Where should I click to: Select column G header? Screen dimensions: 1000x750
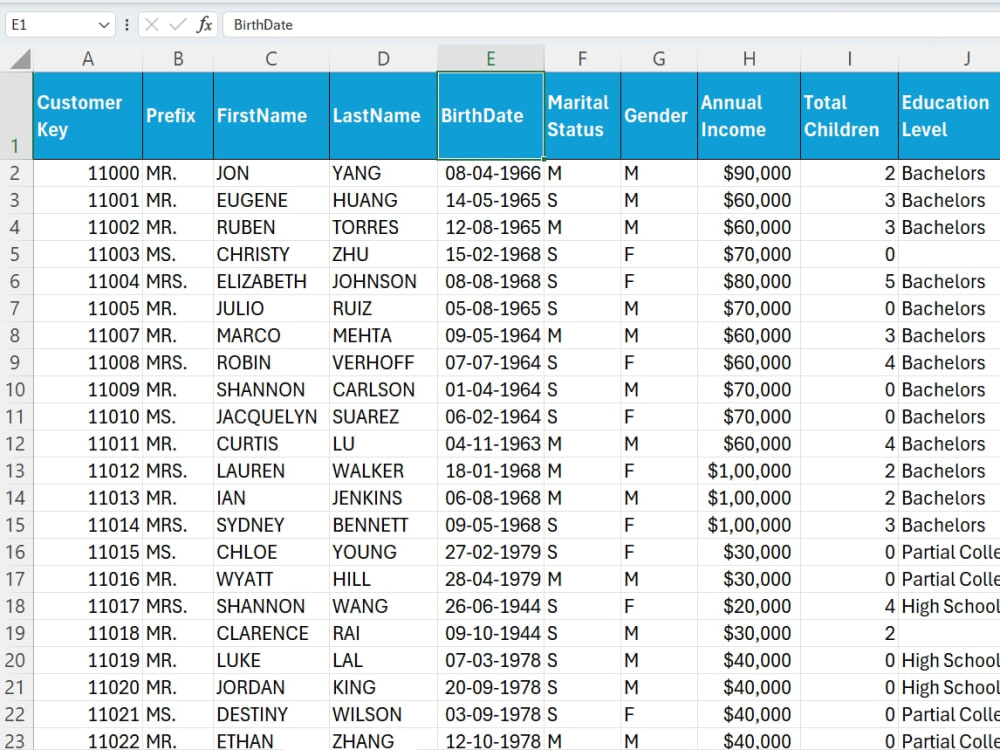coord(659,59)
